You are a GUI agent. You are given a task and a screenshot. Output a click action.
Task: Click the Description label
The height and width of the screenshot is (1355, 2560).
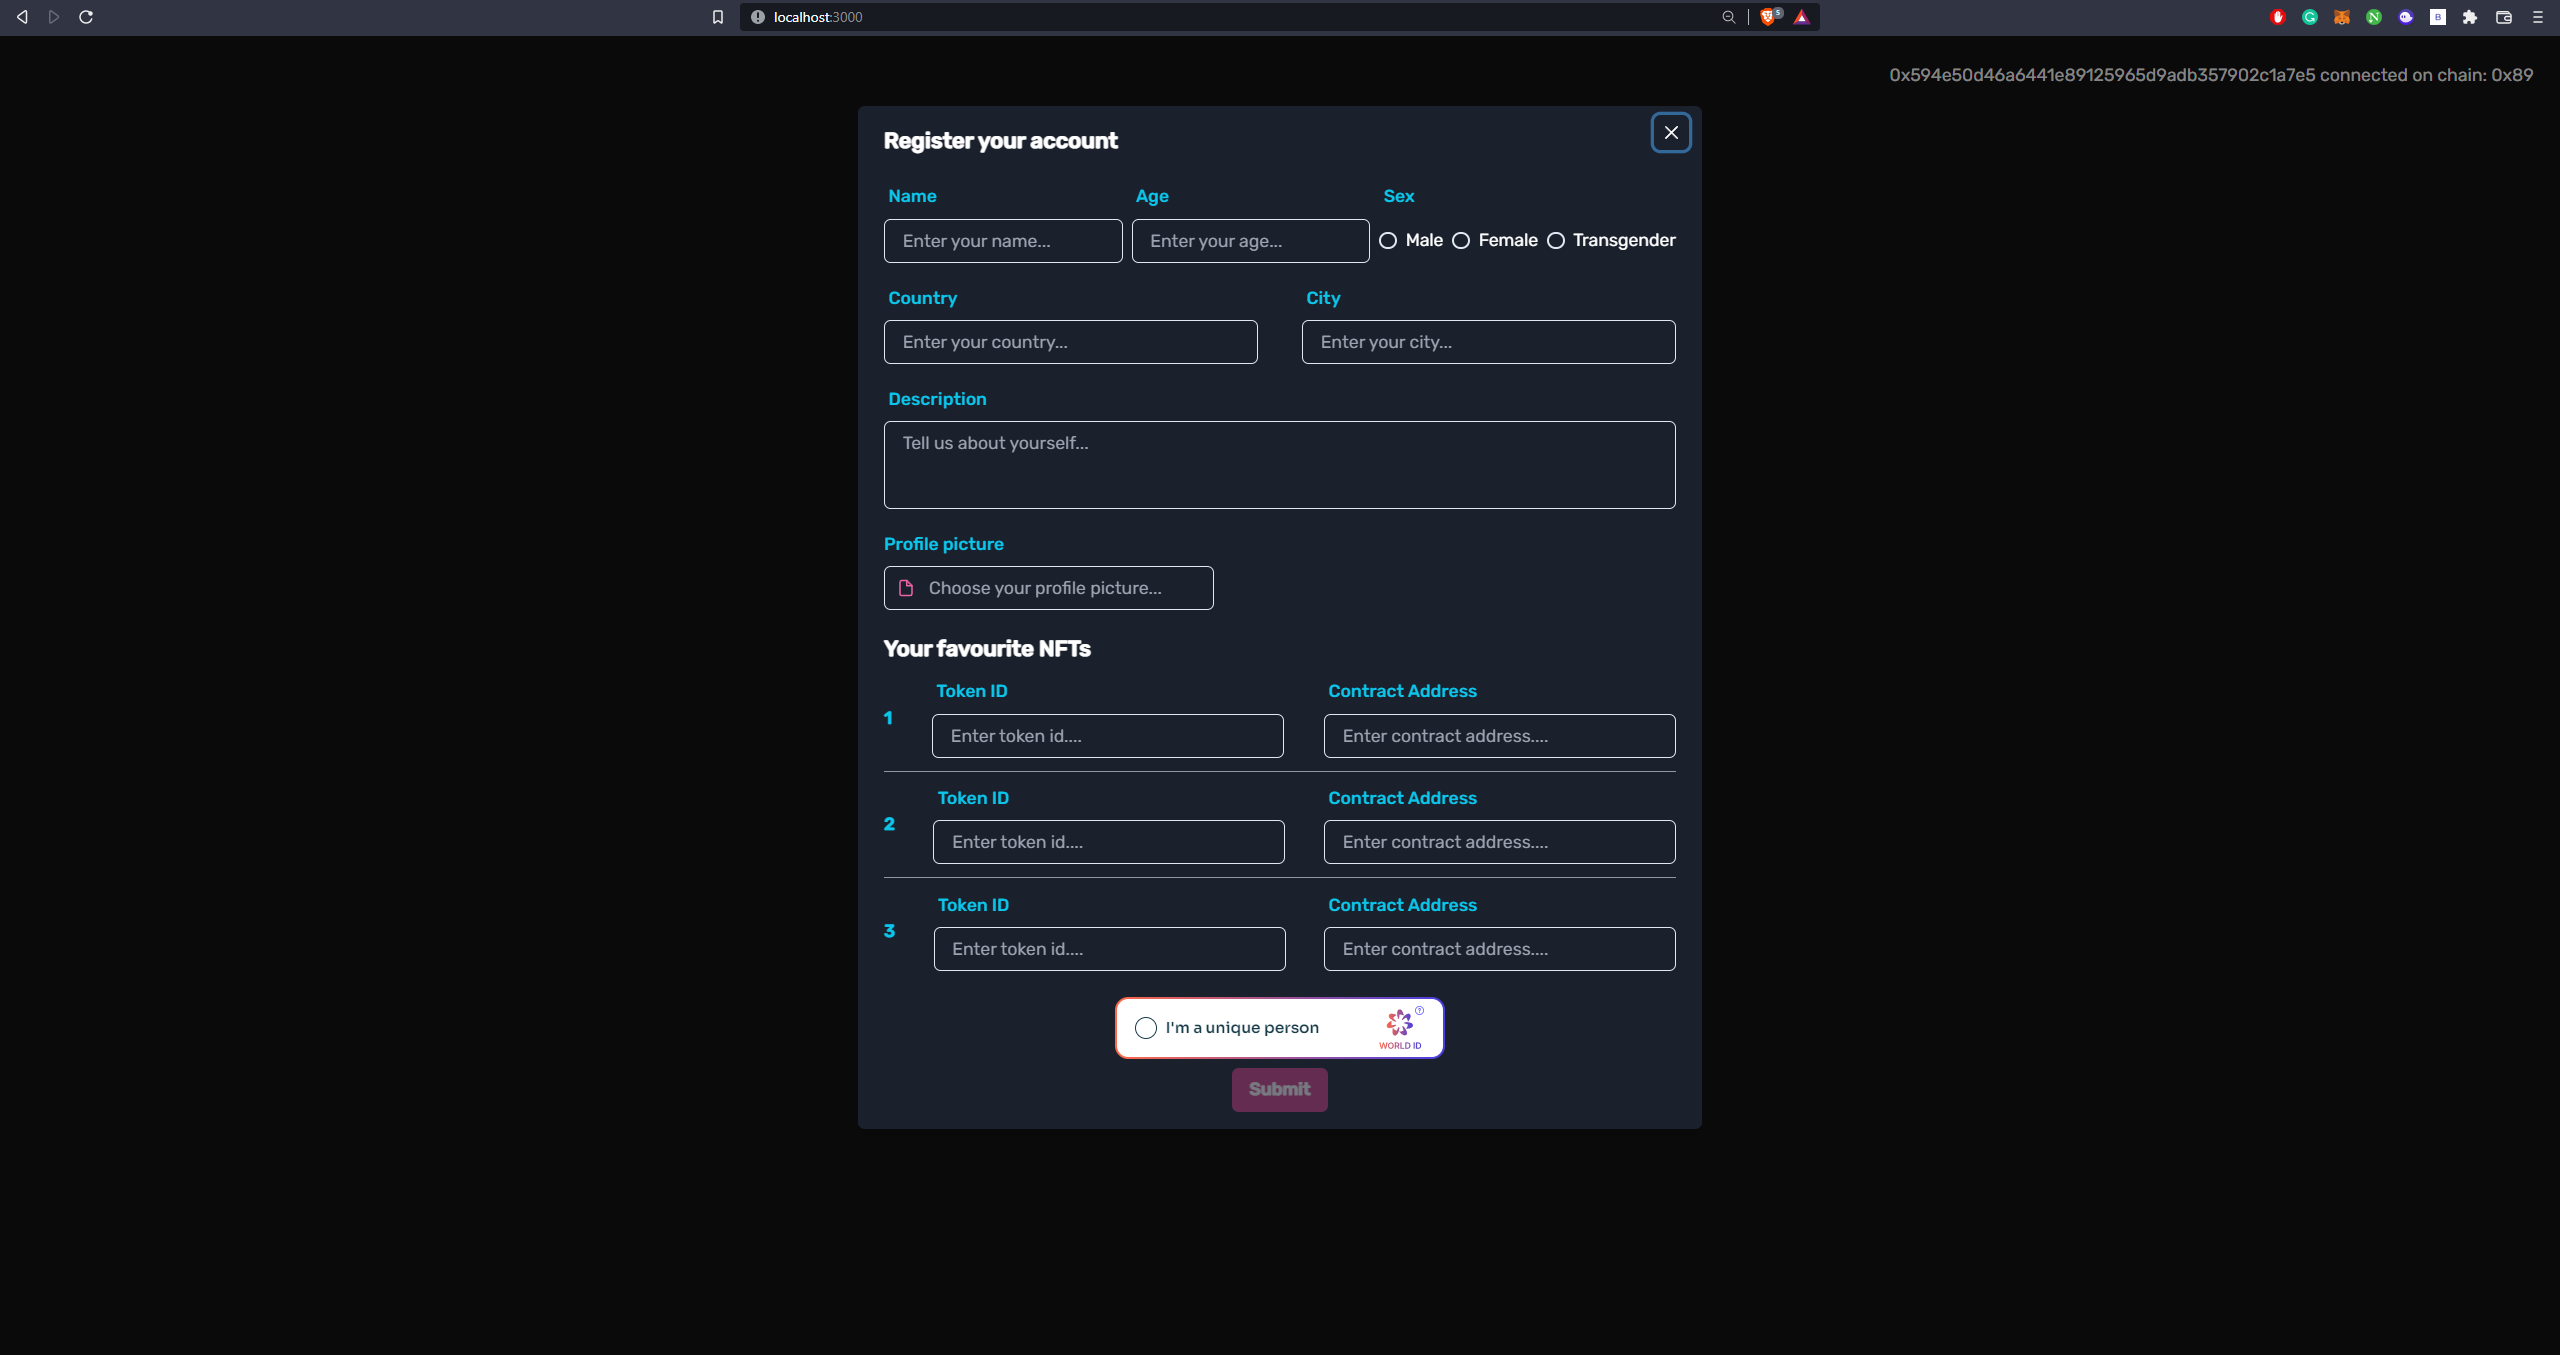[x=937, y=399]
